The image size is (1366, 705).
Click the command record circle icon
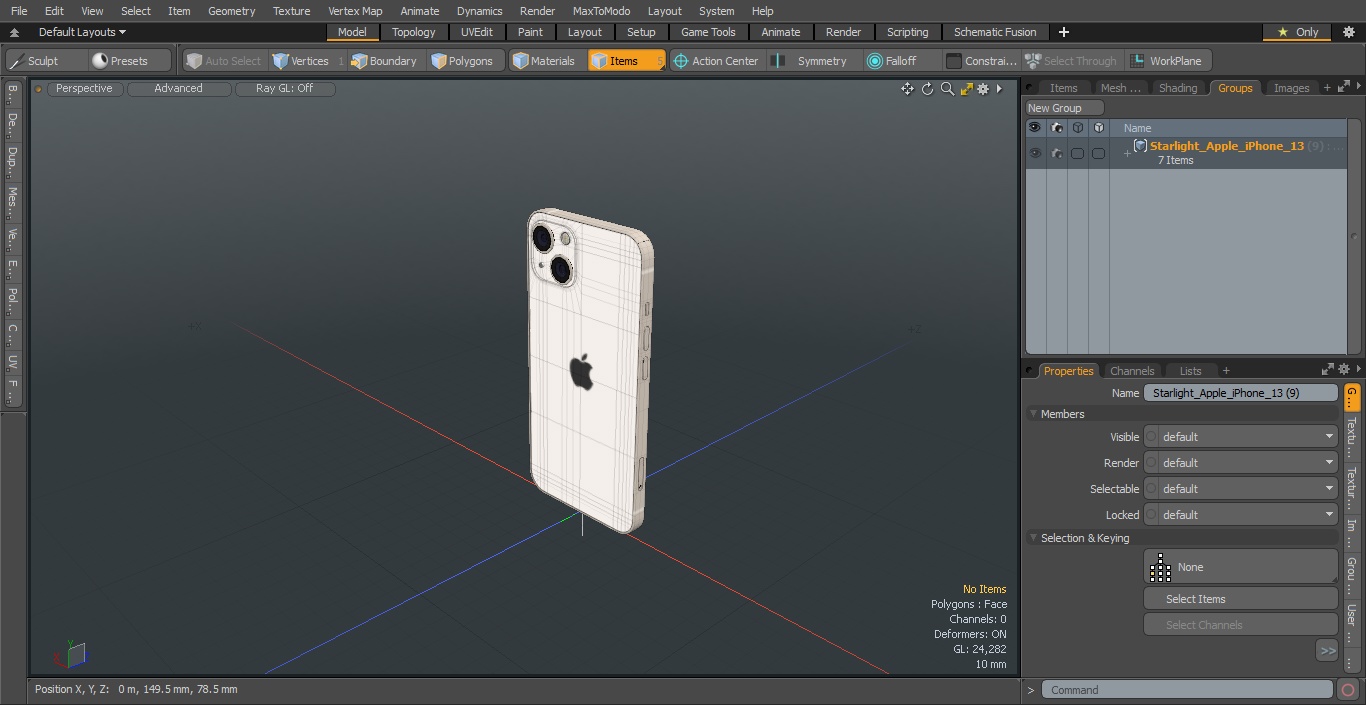[1348, 690]
